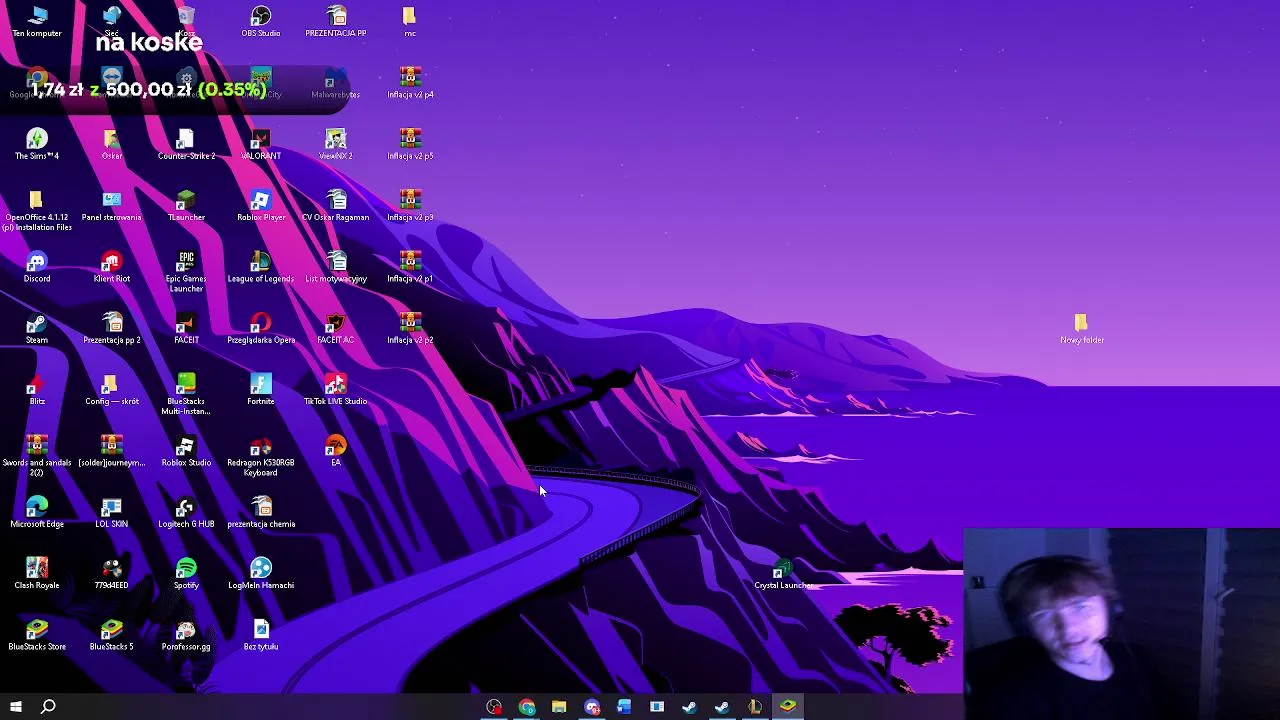Open Panel sterowania icon
Viewport: 1280px width, 720px height.
tap(112, 205)
